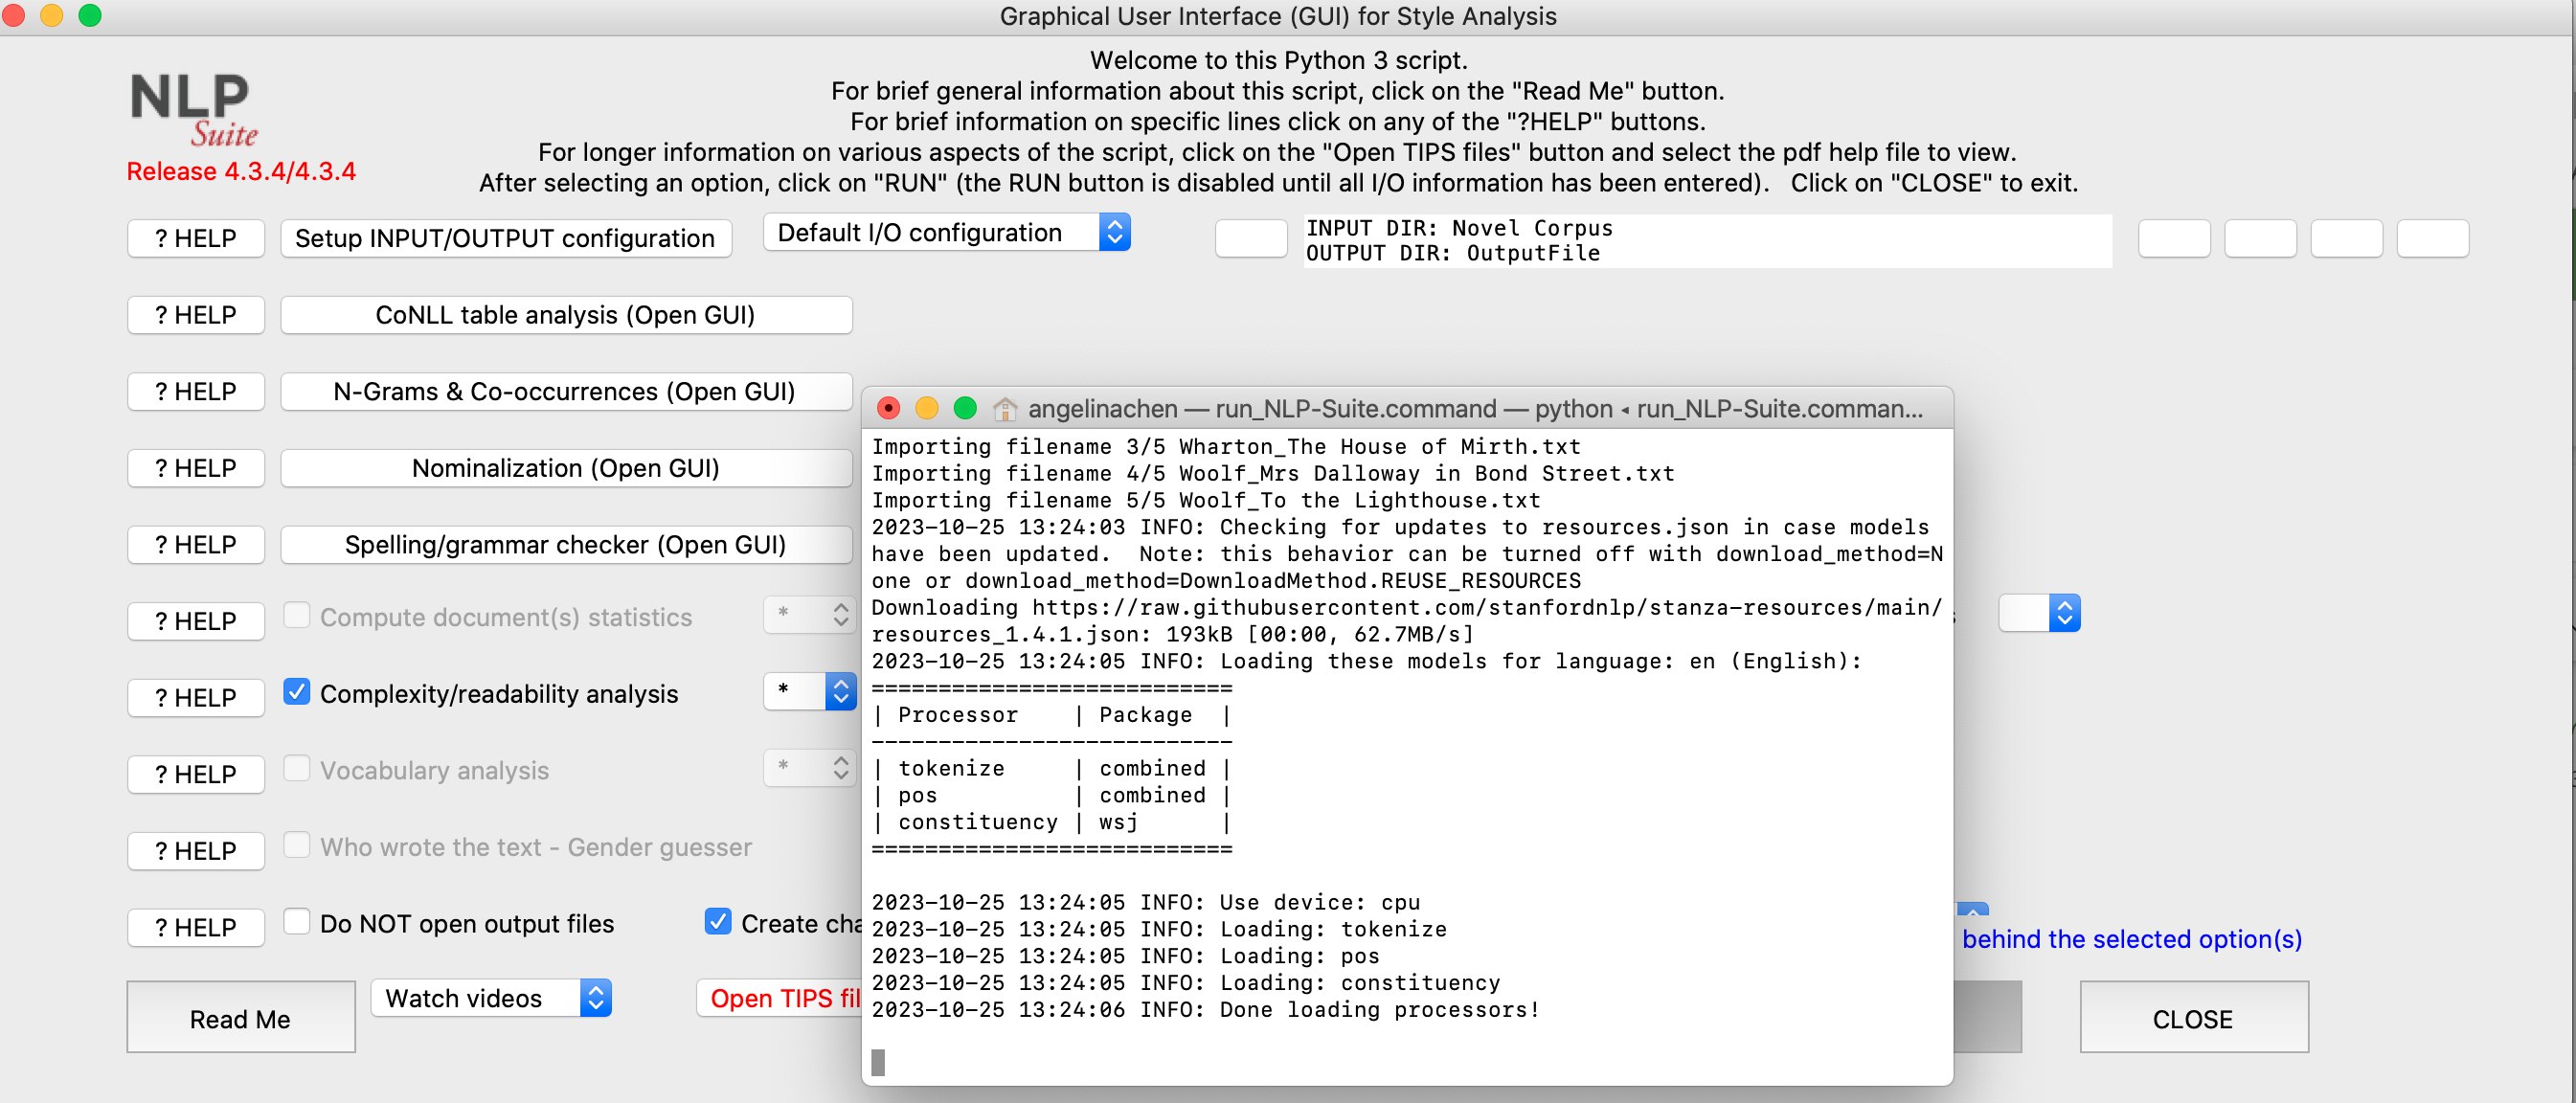Close the terminal window with red button
Viewport: 2576px width, 1103px height.
pos(888,408)
